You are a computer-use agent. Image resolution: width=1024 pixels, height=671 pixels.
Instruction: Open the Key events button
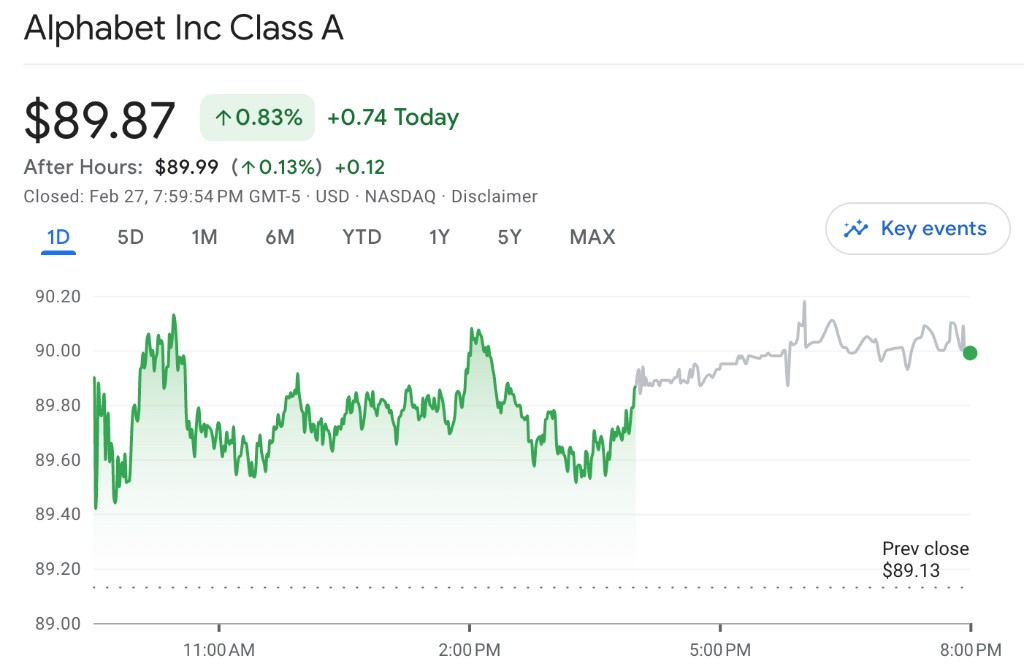click(x=917, y=229)
